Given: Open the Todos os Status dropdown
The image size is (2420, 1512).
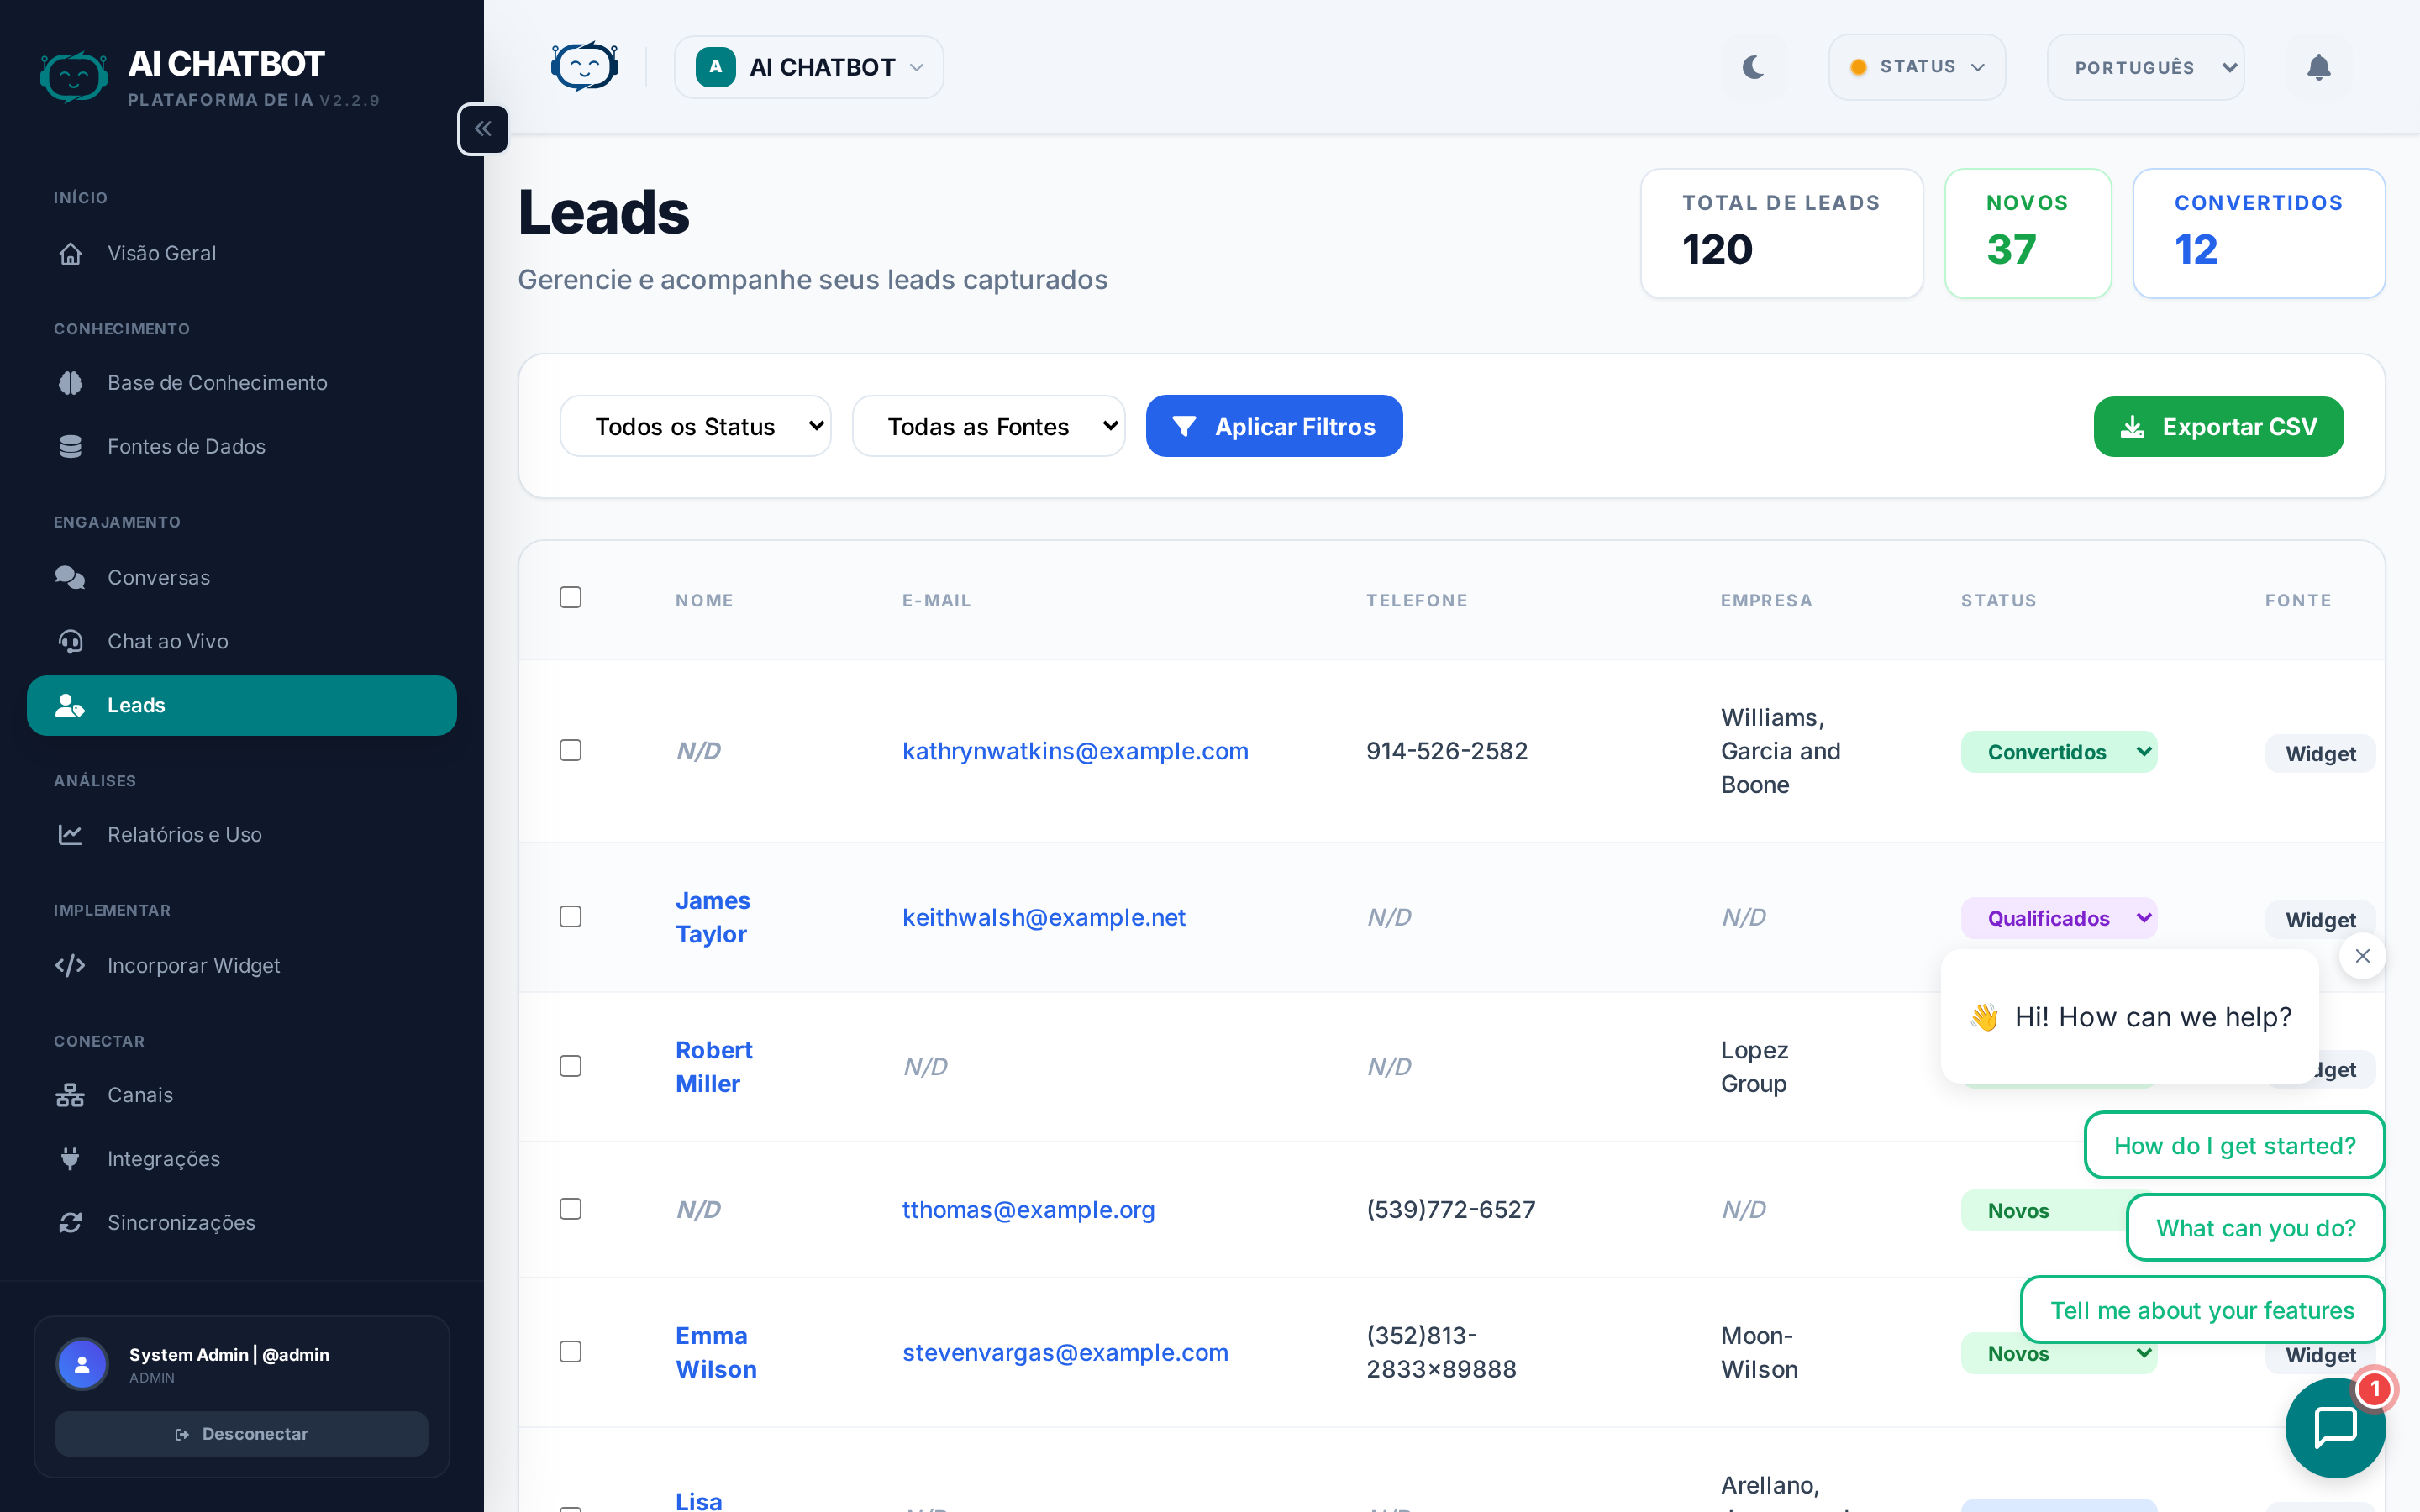Looking at the screenshot, I should click(695, 425).
